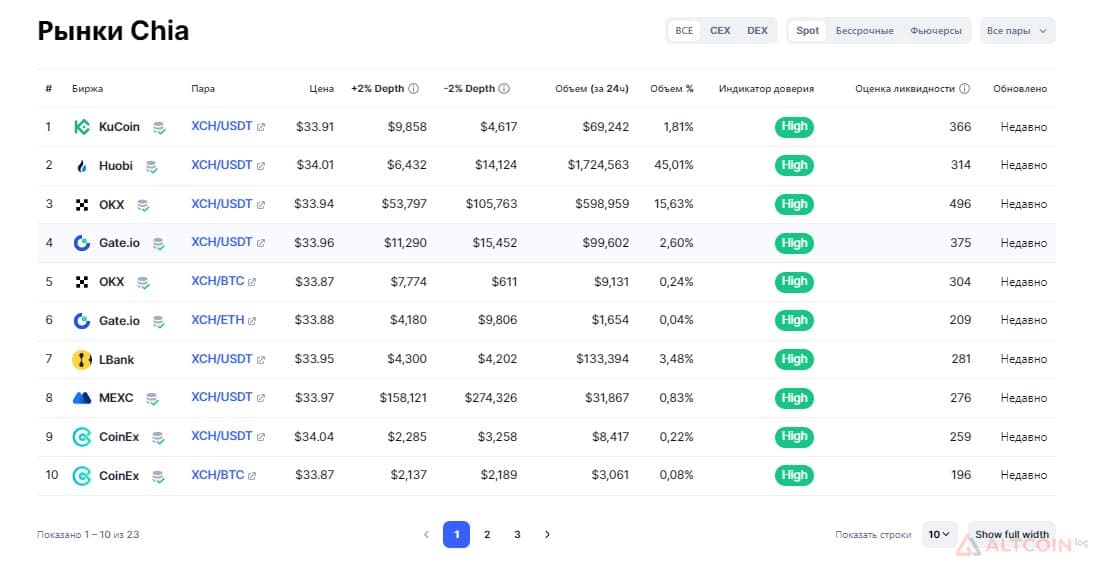Viewport: 1102px width, 568px height.
Task: Select the CEX exchange filter
Action: point(720,31)
